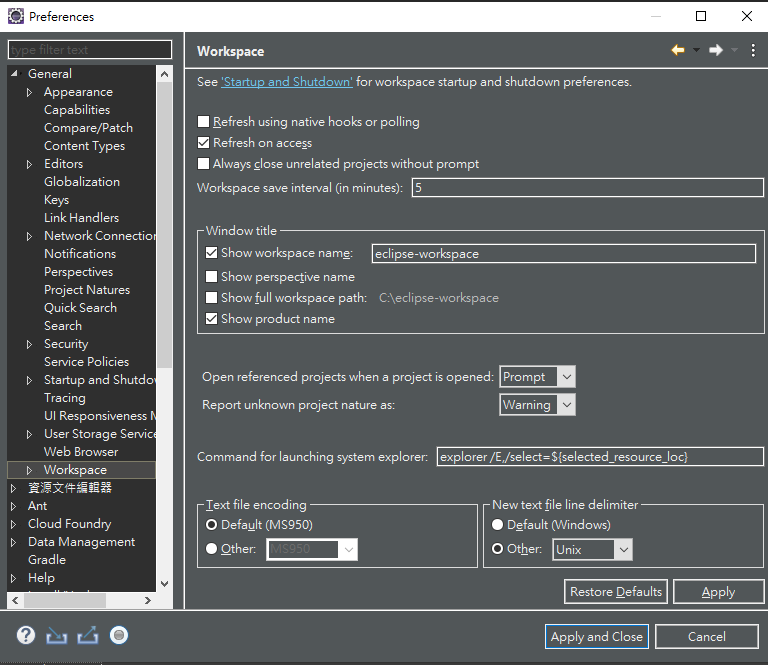Click the Apply button
The image size is (768, 665).
point(718,592)
